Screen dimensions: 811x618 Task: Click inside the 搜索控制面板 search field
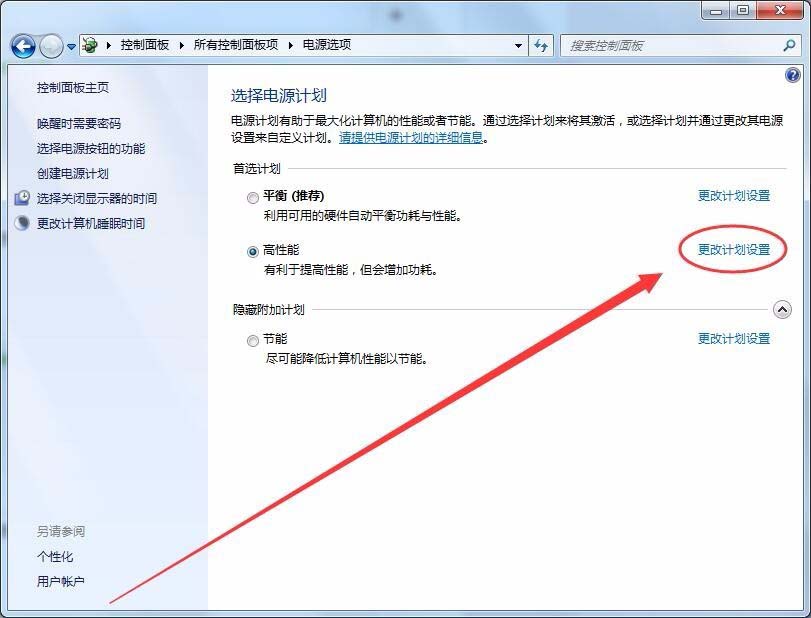pos(650,45)
